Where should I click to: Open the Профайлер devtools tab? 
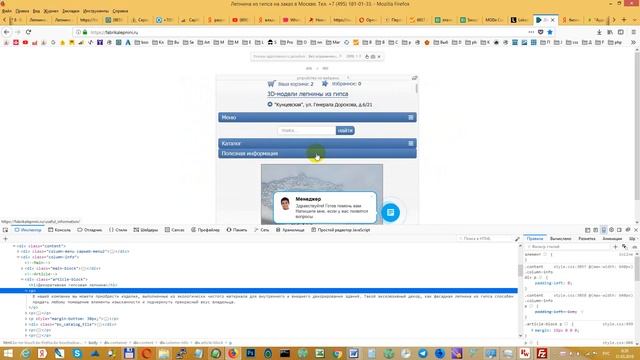pos(205,230)
